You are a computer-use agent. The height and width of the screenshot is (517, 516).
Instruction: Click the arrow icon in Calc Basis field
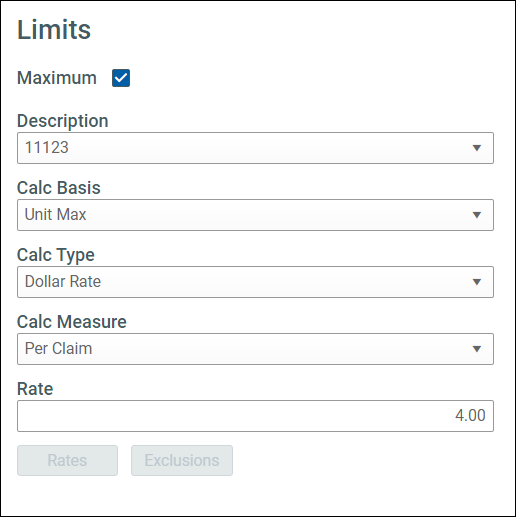tap(477, 215)
